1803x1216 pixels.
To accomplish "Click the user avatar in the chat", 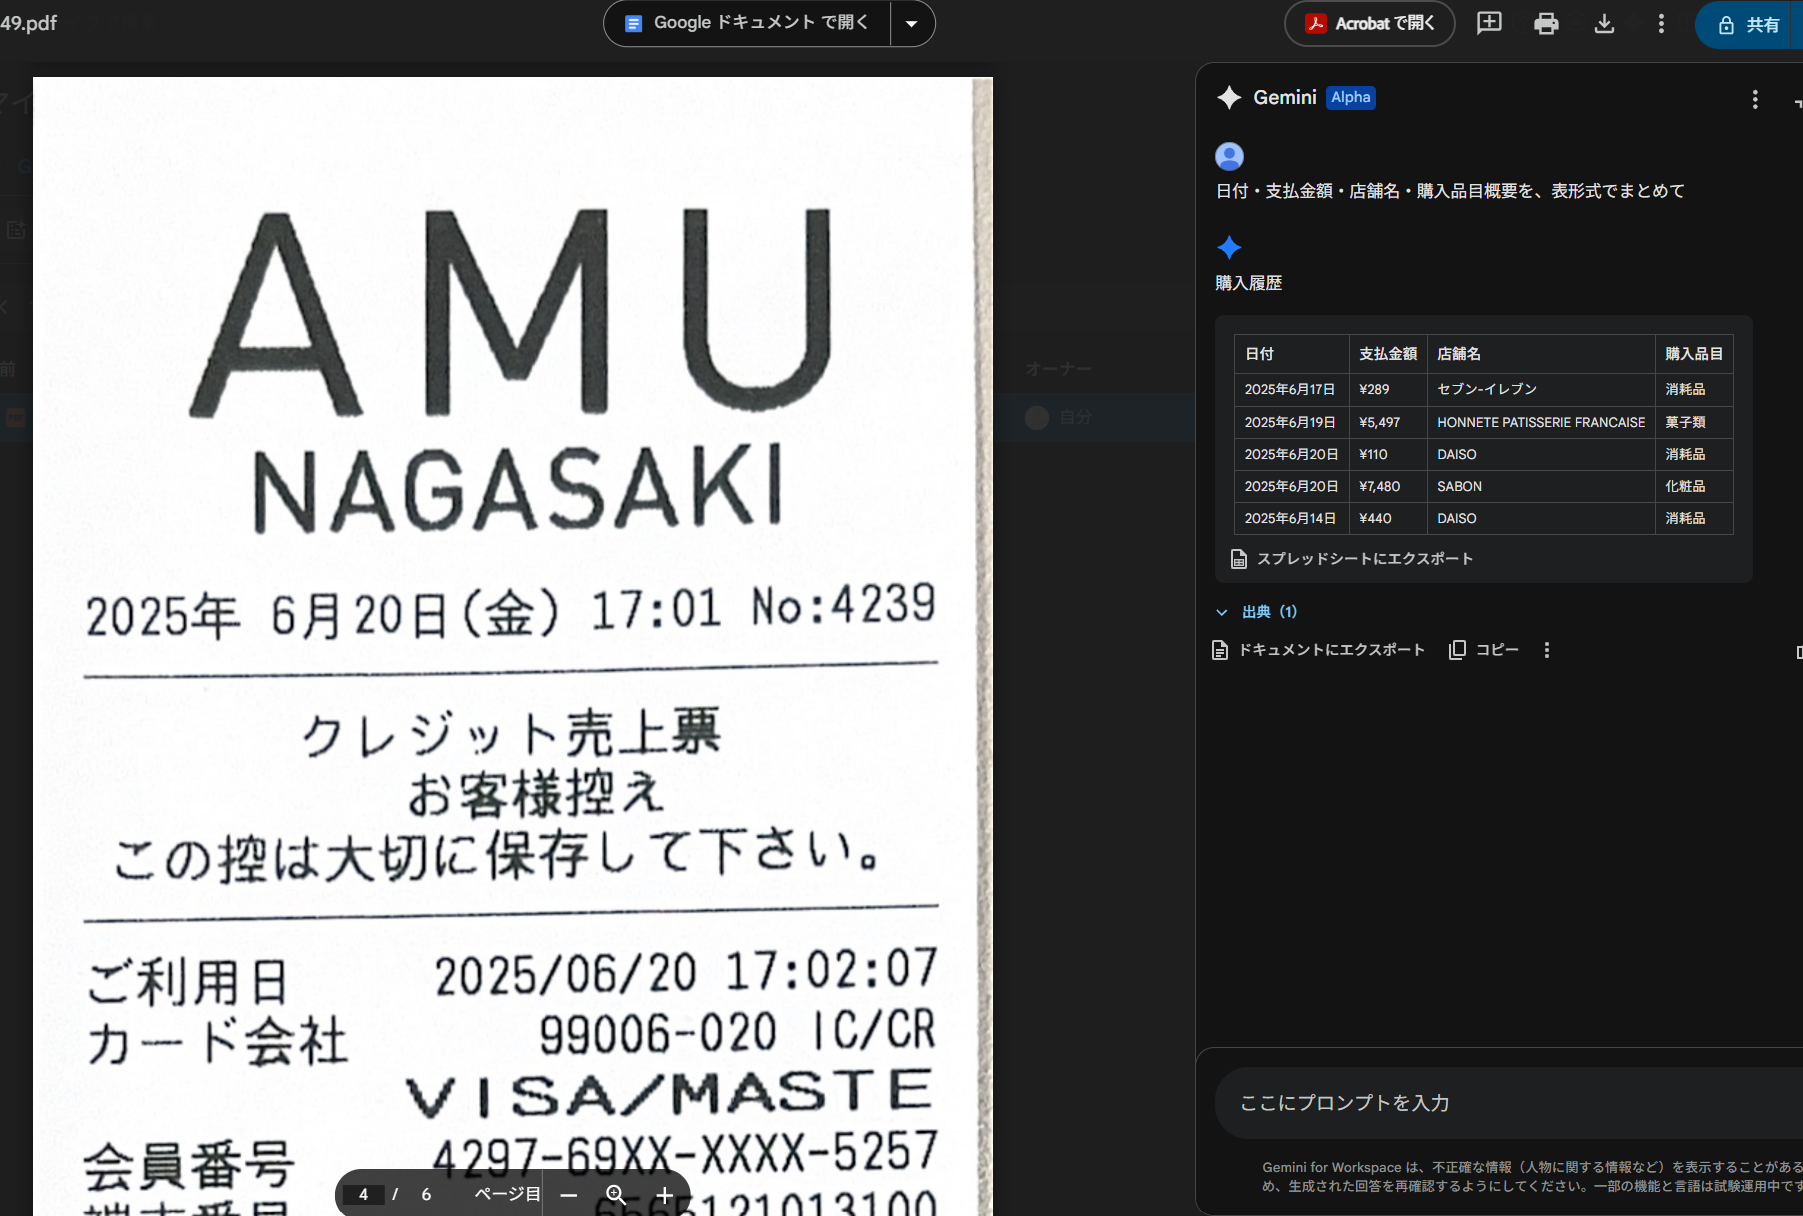I will click(1229, 156).
